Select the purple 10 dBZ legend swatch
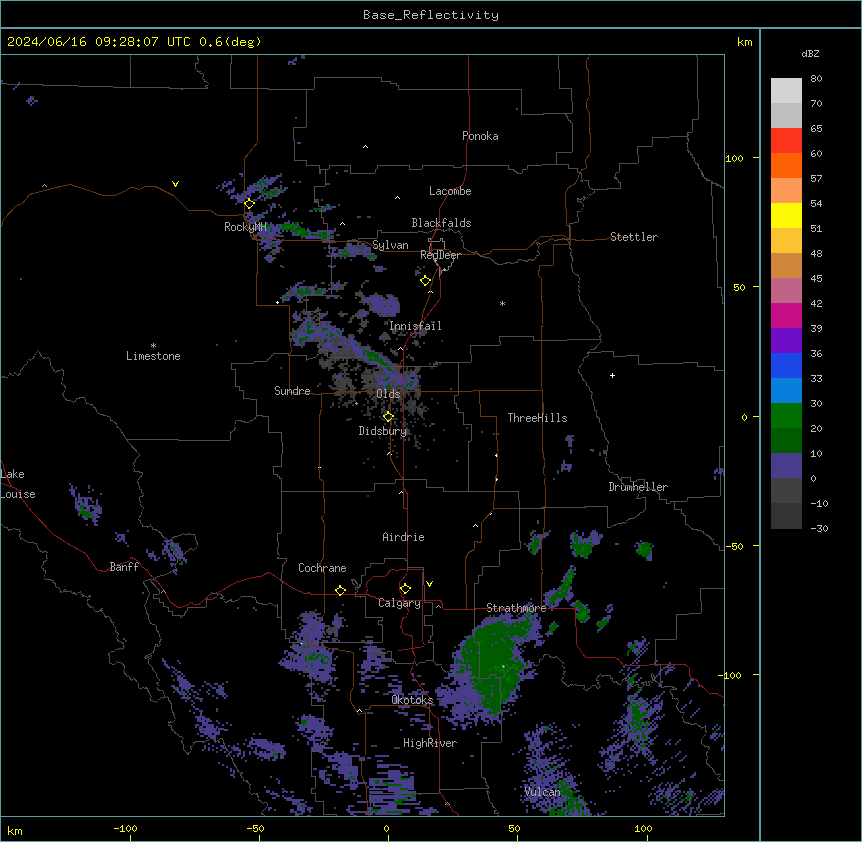 pos(786,466)
